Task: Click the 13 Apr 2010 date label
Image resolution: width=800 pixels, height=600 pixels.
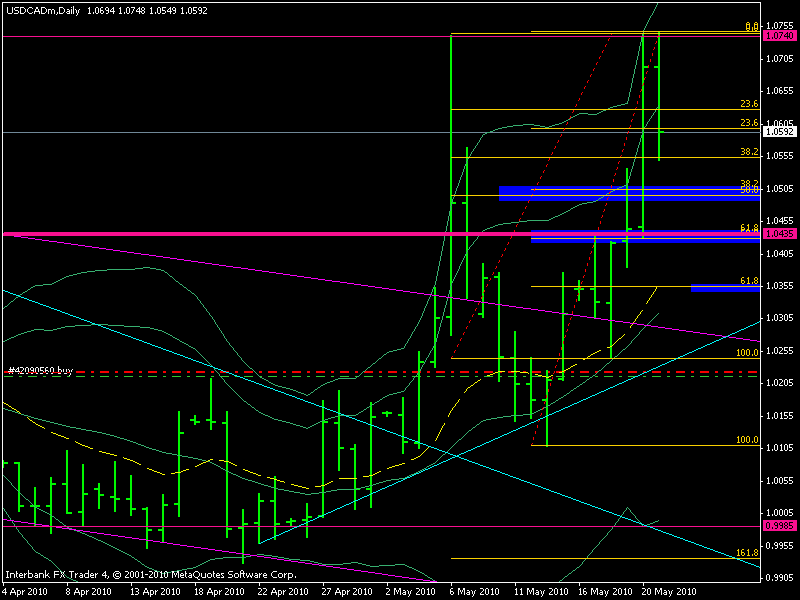Action: [x=156, y=591]
